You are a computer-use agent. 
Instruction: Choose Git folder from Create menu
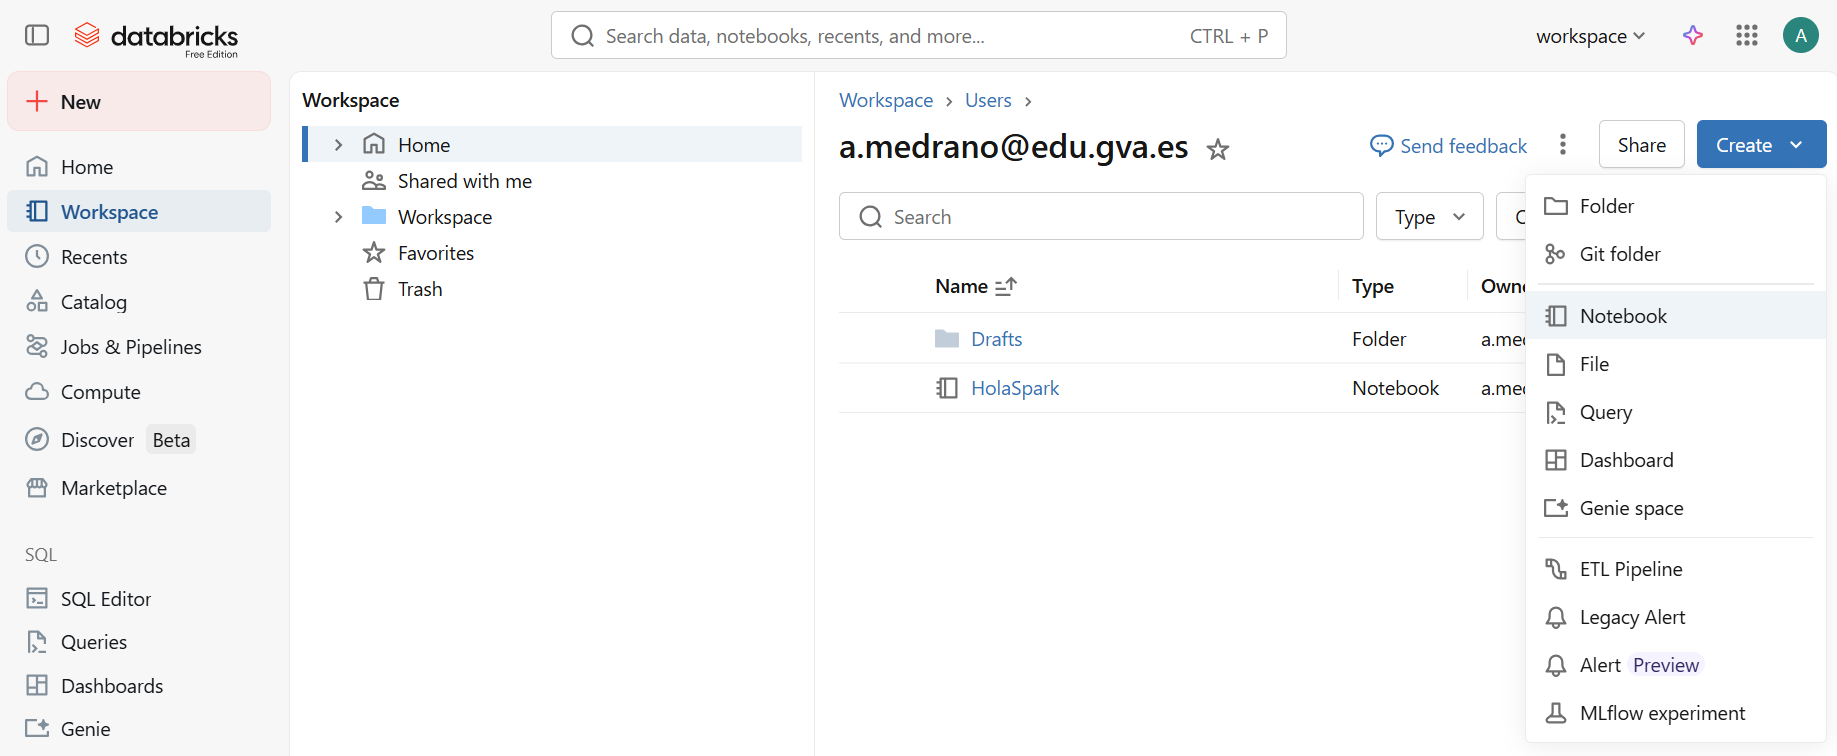pos(1676,254)
